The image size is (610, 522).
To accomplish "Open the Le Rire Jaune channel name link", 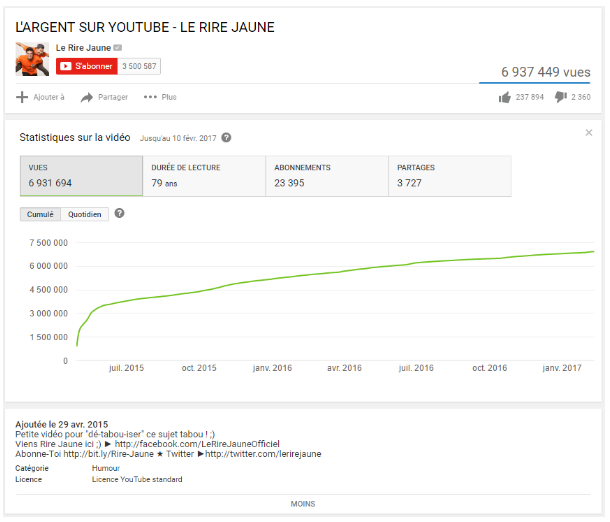I will pos(83,48).
